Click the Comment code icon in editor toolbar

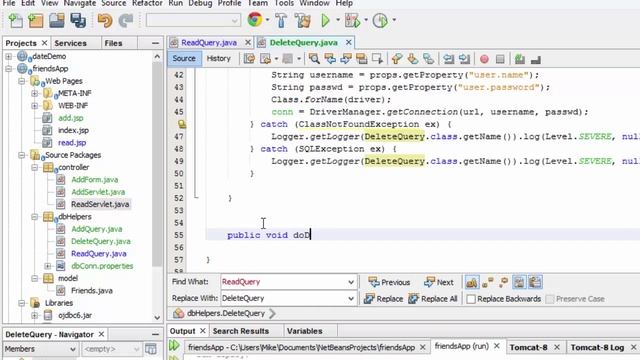click(520, 59)
